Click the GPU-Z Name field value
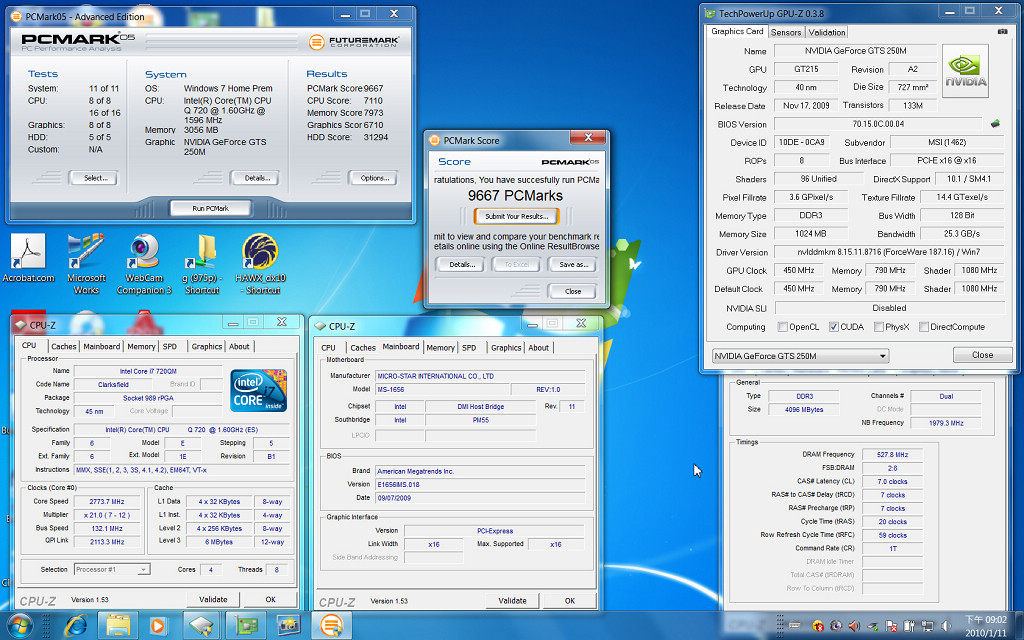 click(855, 50)
